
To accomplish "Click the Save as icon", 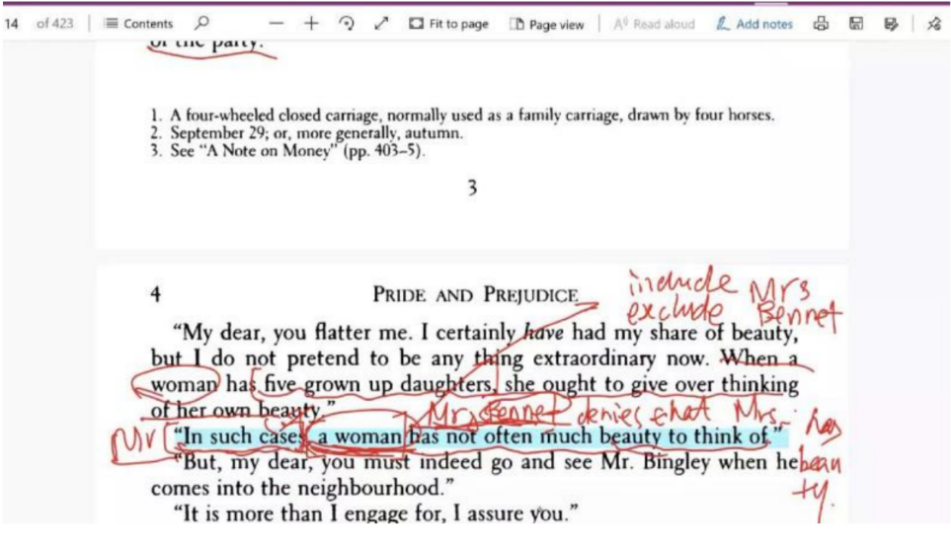I will pyautogui.click(x=891, y=24).
